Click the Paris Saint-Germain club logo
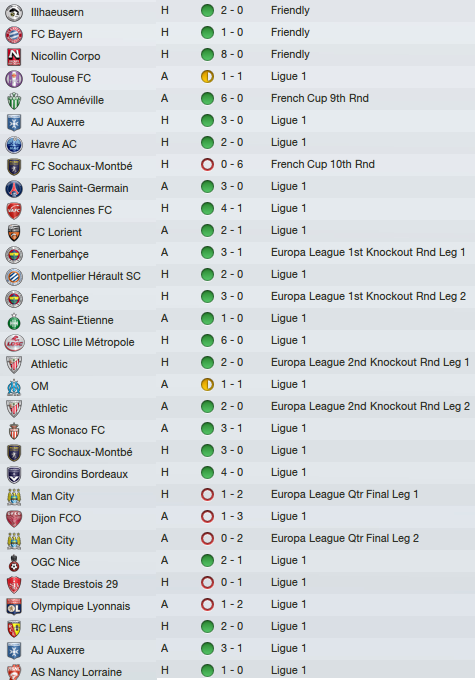The height and width of the screenshot is (680, 475). pyautogui.click(x=14, y=188)
